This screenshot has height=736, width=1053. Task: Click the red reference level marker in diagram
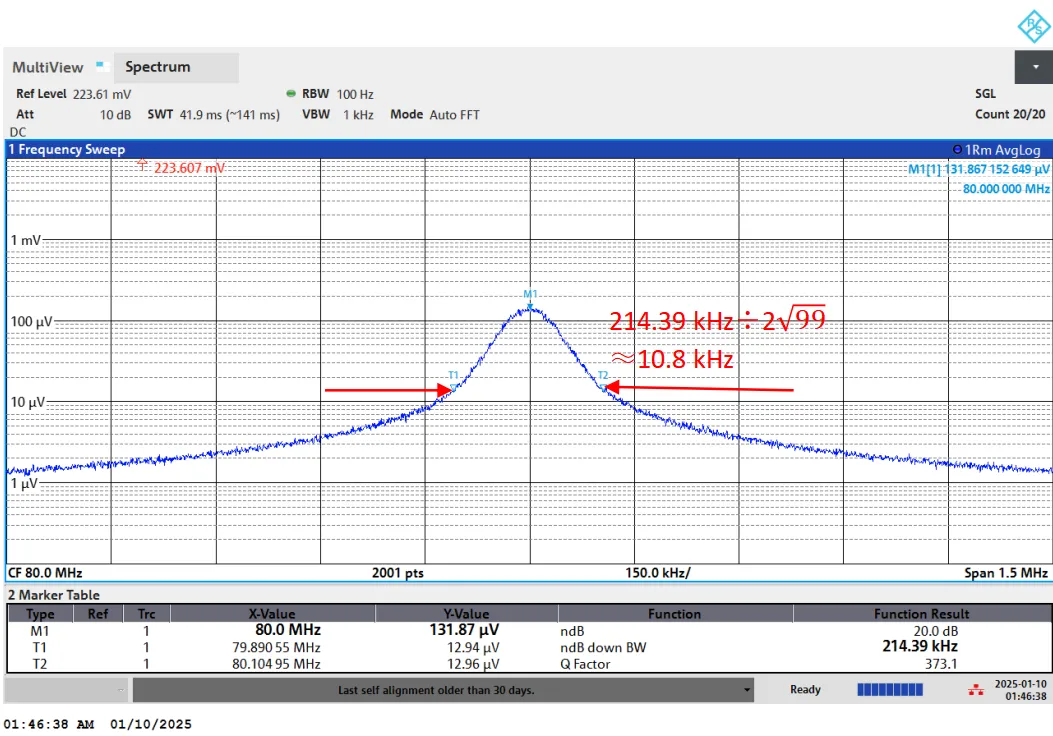click(x=143, y=164)
